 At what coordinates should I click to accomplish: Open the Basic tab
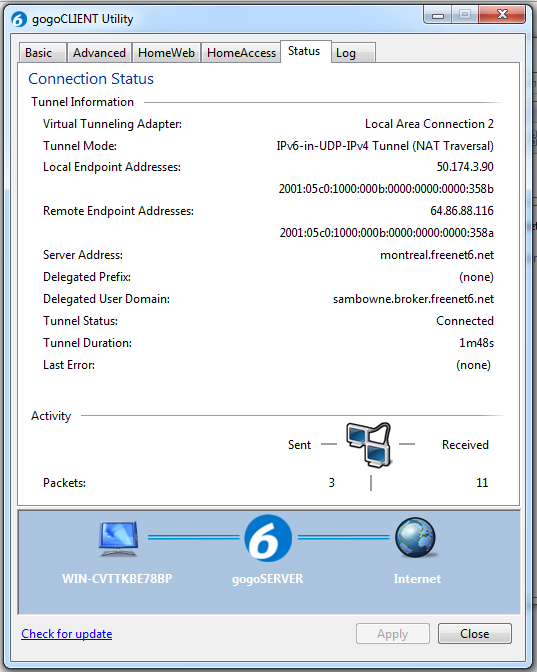pyautogui.click(x=42, y=53)
